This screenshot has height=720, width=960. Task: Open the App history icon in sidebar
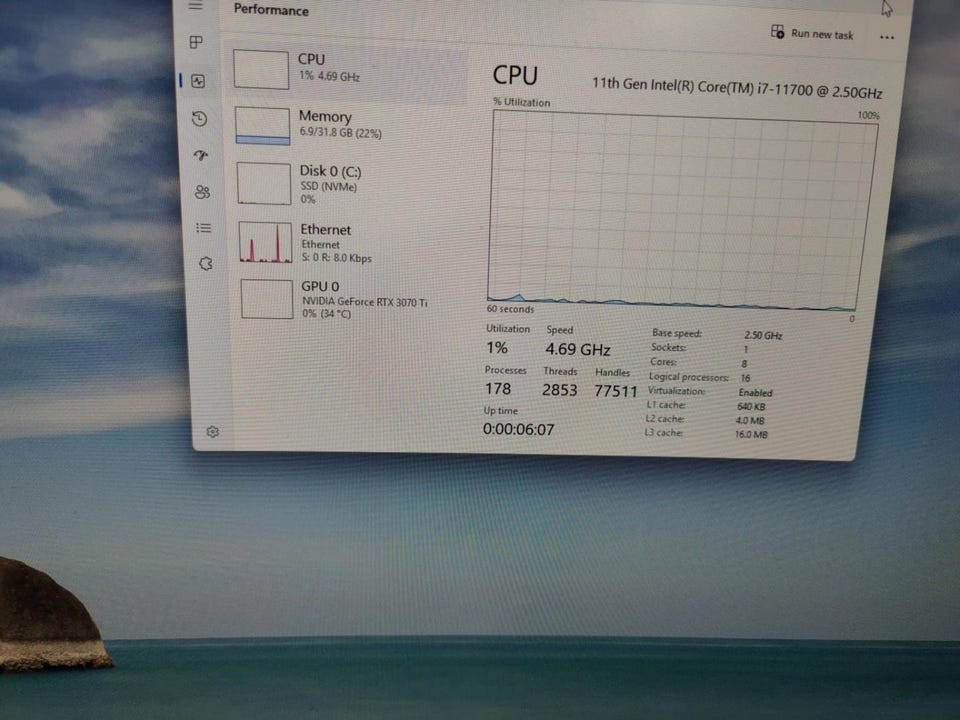(x=199, y=118)
